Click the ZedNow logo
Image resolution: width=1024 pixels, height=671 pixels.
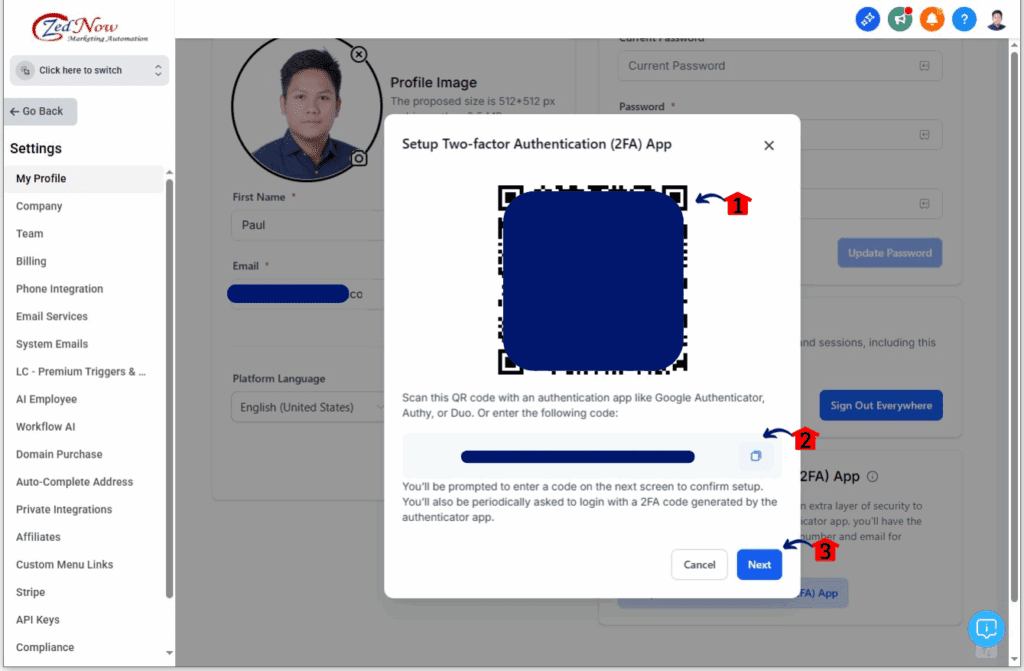(89, 27)
